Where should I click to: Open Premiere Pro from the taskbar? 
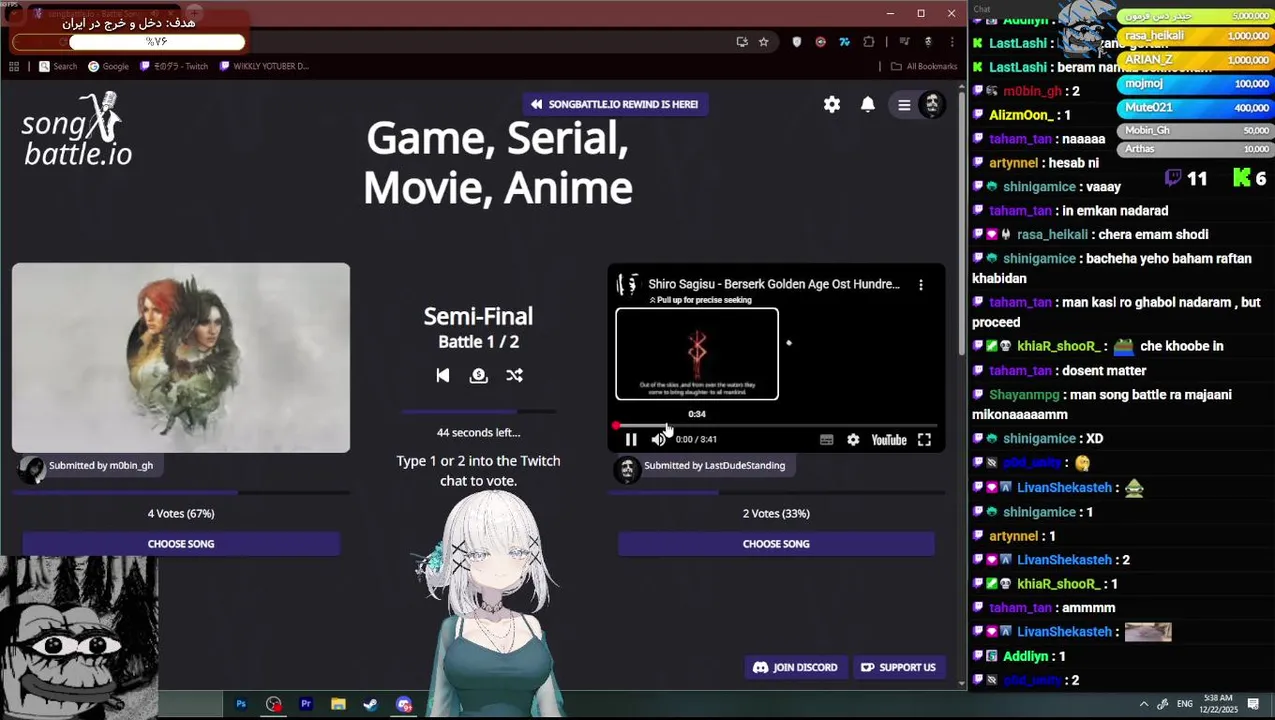[306, 704]
